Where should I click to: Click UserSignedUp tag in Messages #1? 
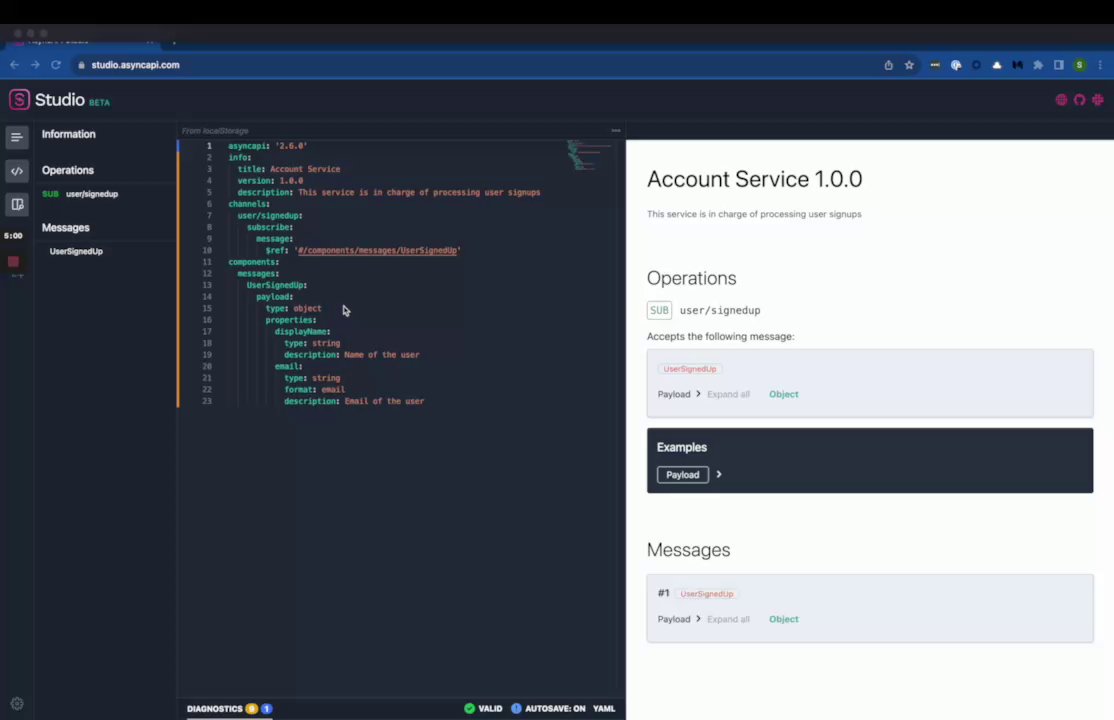pos(706,593)
